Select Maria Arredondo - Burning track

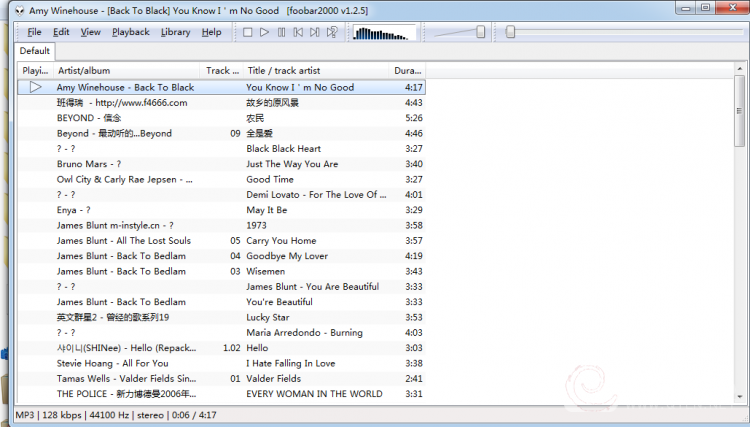(x=221, y=332)
